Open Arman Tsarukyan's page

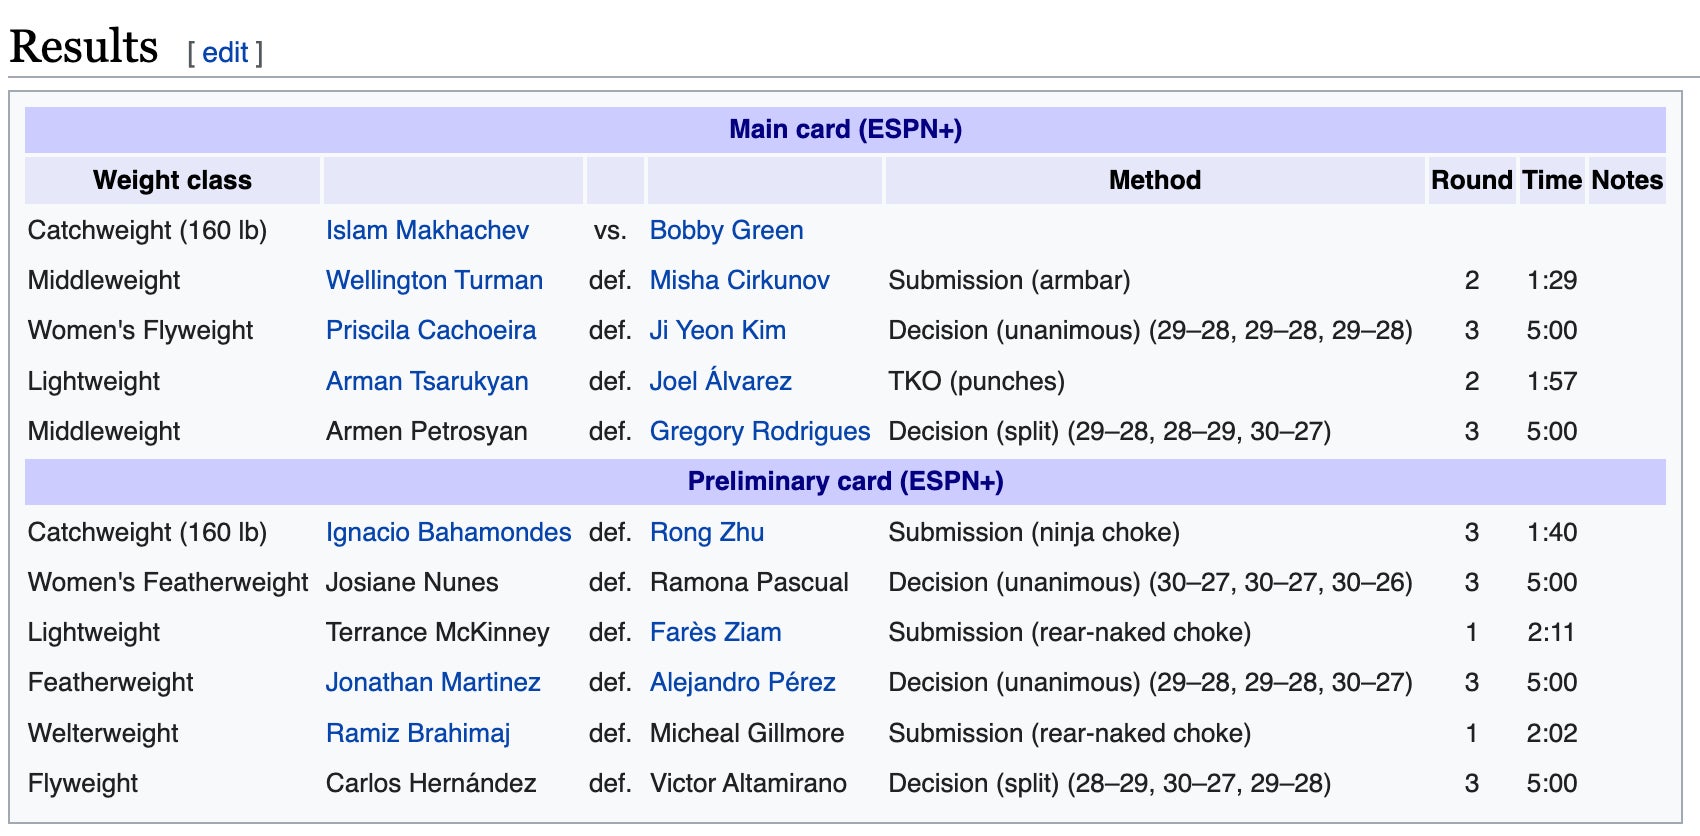[427, 381]
